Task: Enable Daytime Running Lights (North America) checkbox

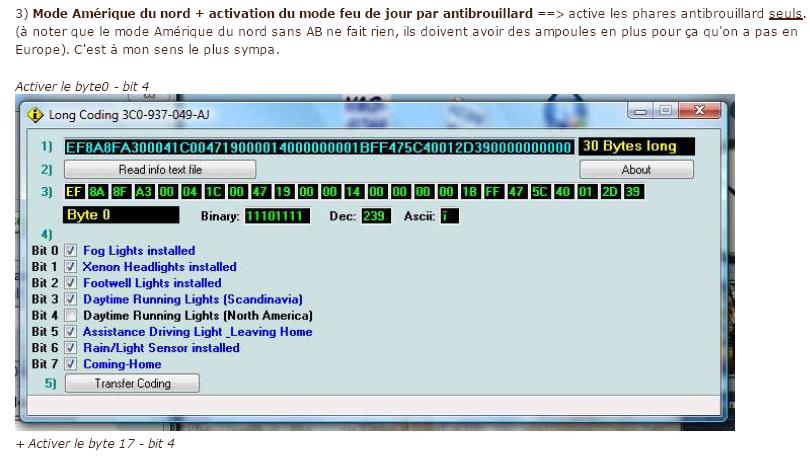Action: point(70,315)
